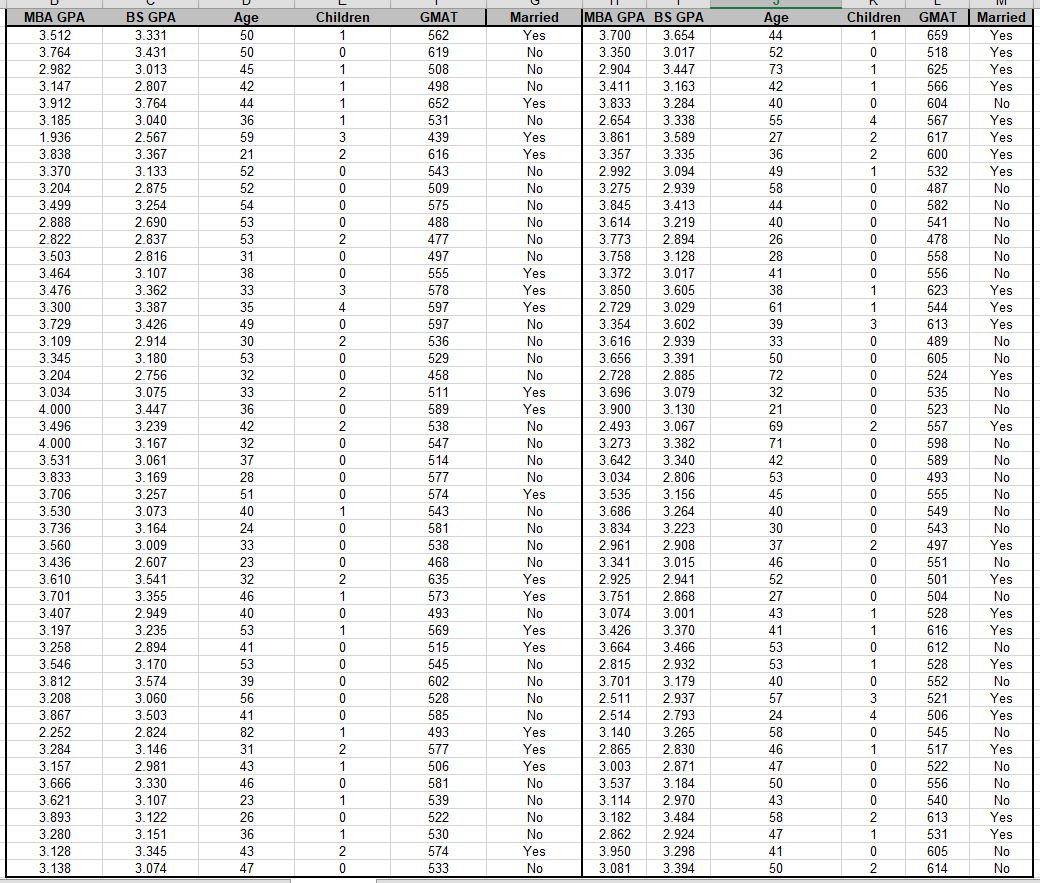The width and height of the screenshot is (1040, 883).
Task: Click the GMAT score 625
Action: pos(937,69)
